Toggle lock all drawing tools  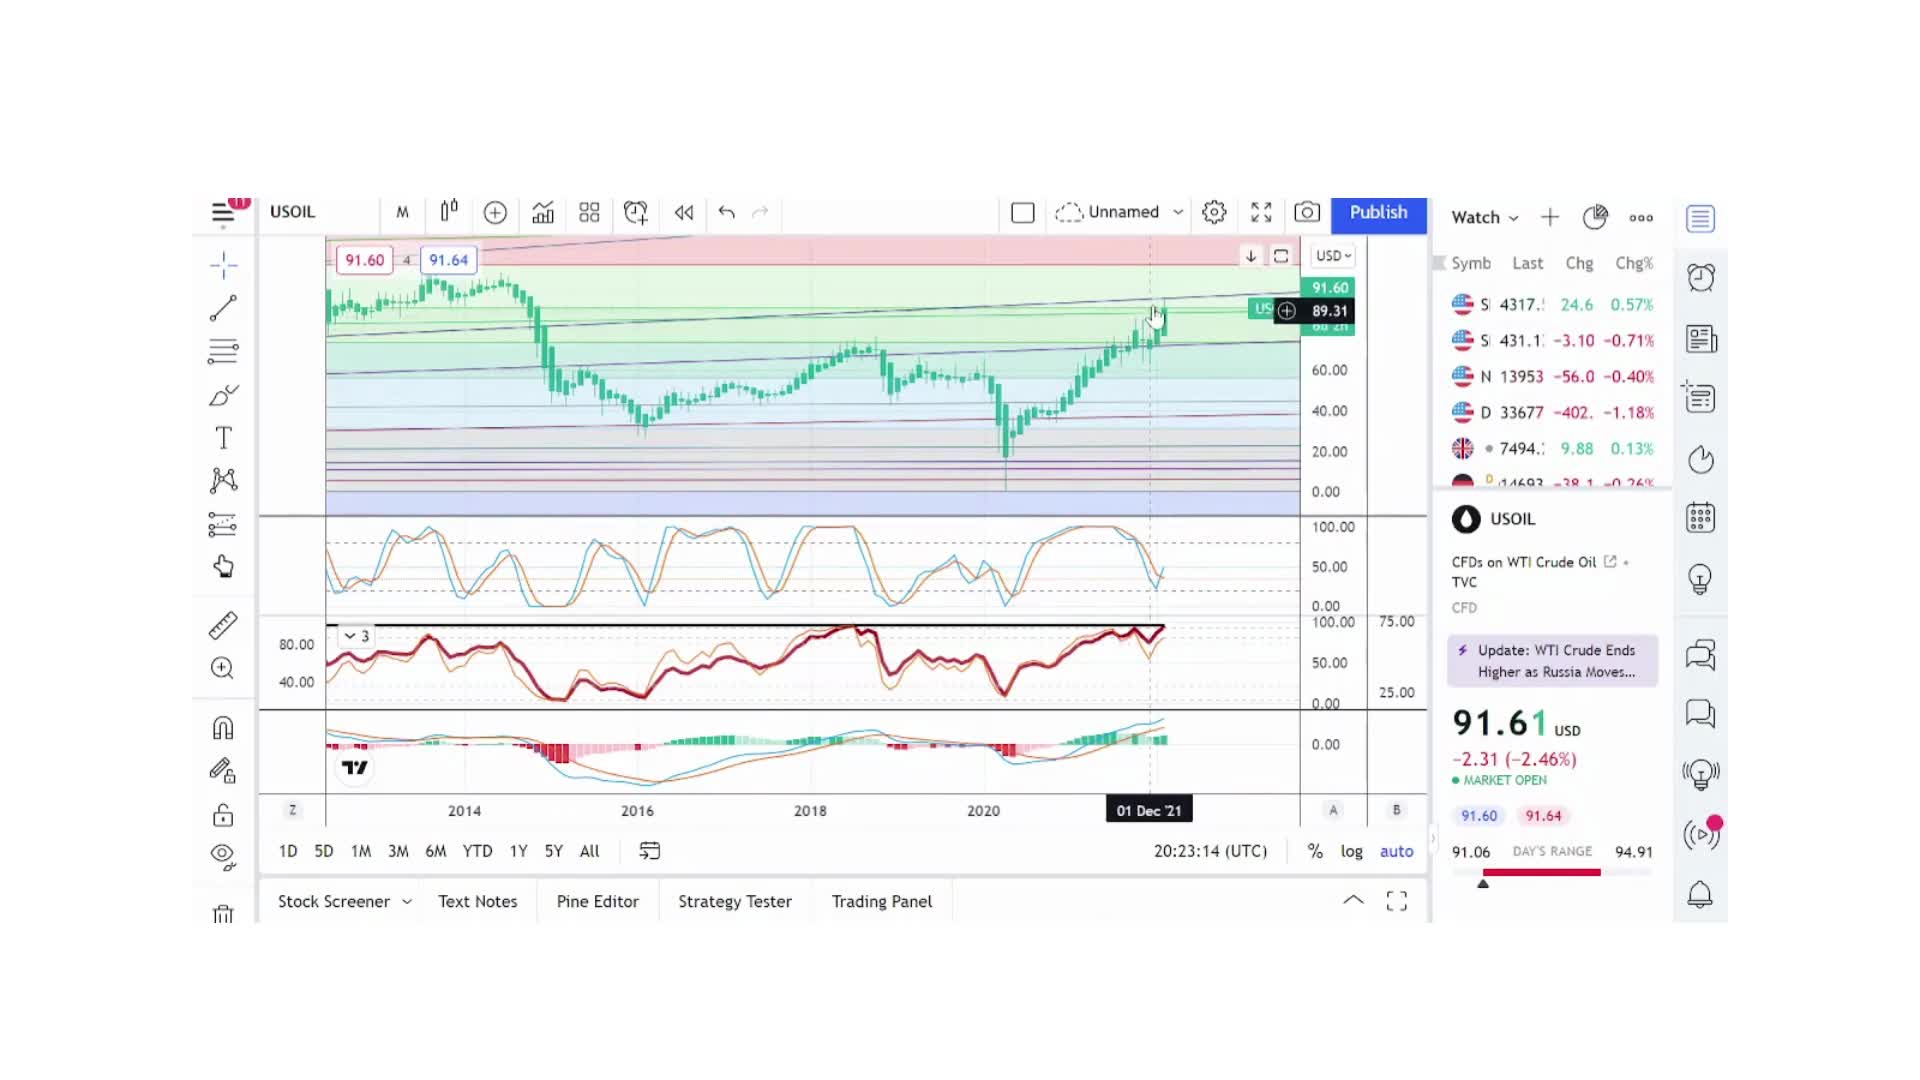[223, 814]
